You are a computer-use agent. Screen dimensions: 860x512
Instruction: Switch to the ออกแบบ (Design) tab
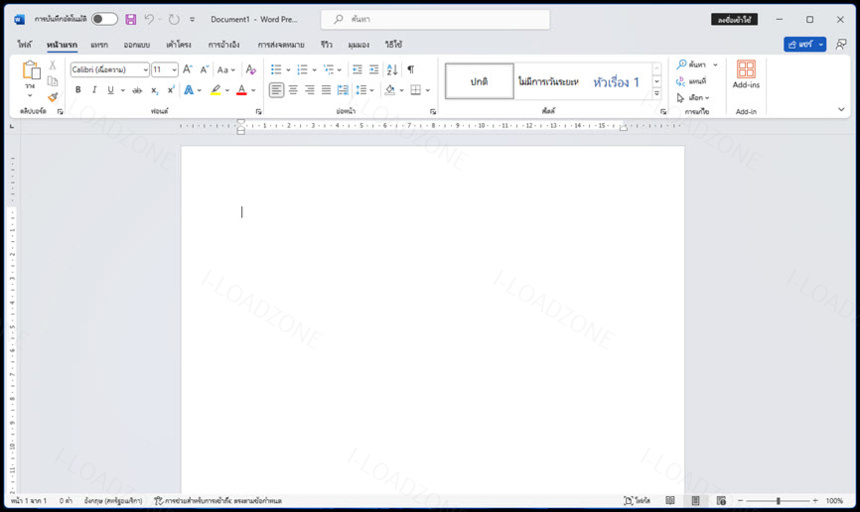[x=137, y=44]
